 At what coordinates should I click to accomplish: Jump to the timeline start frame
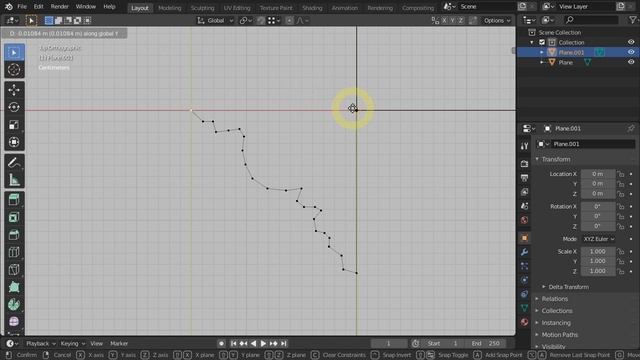click(x=233, y=344)
